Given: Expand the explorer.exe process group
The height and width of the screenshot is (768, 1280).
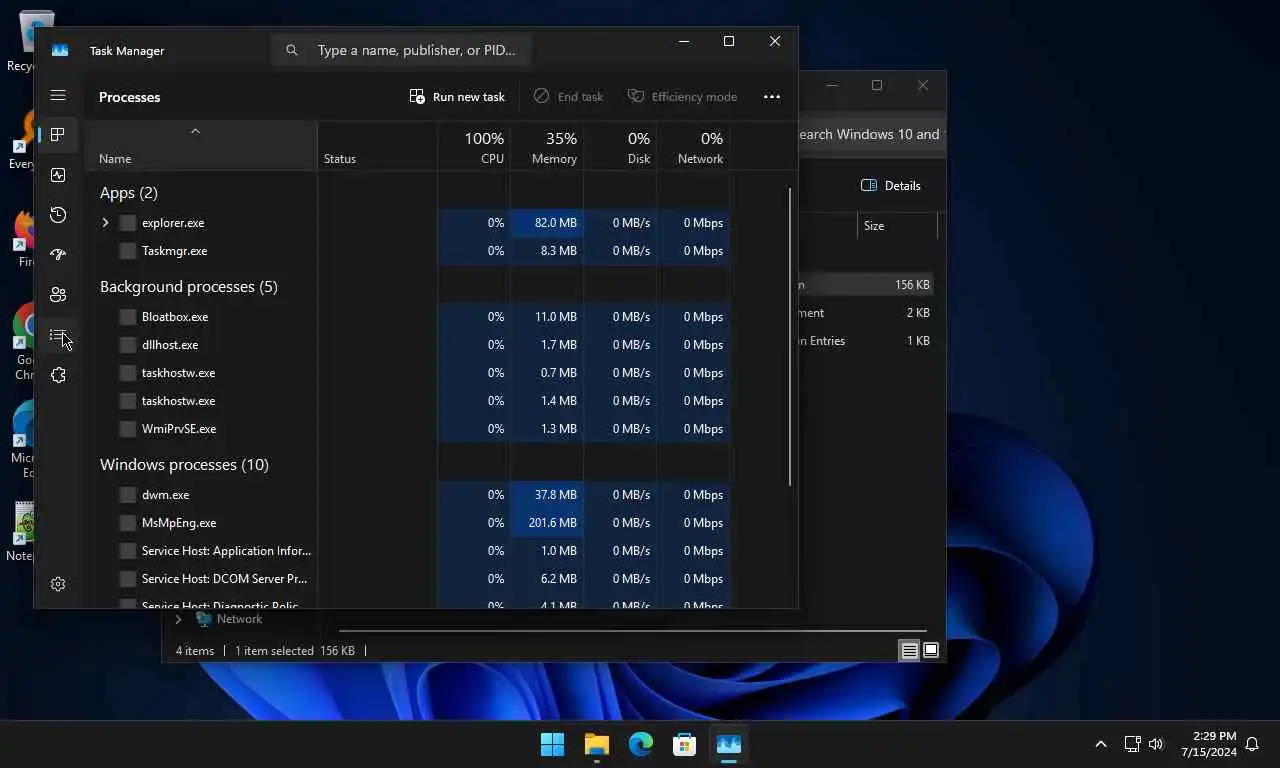Looking at the screenshot, I should pyautogui.click(x=105, y=223).
